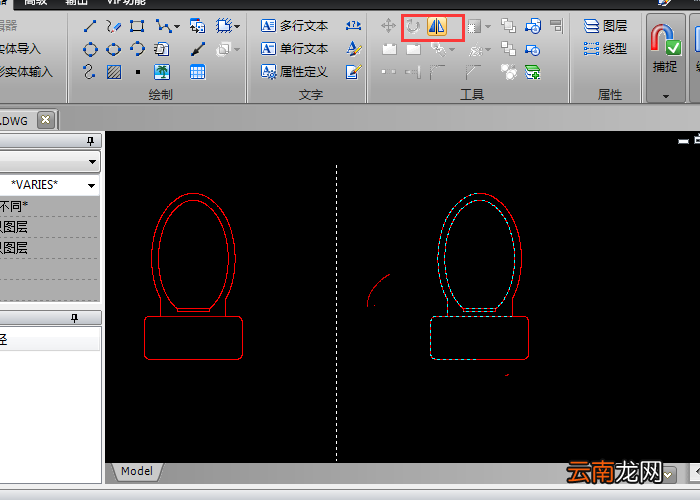Select the freehand sketch pencil tool
The width and height of the screenshot is (700, 500).
tap(113, 26)
